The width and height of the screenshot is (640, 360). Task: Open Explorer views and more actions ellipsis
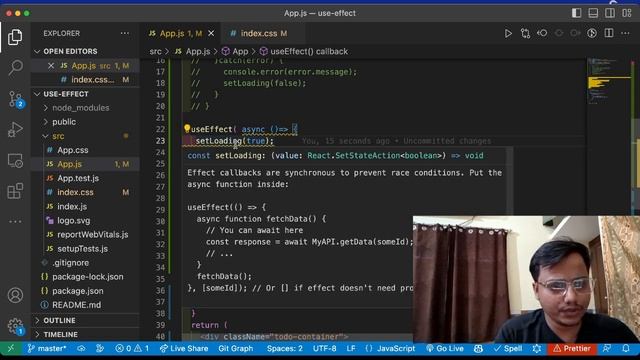125,33
